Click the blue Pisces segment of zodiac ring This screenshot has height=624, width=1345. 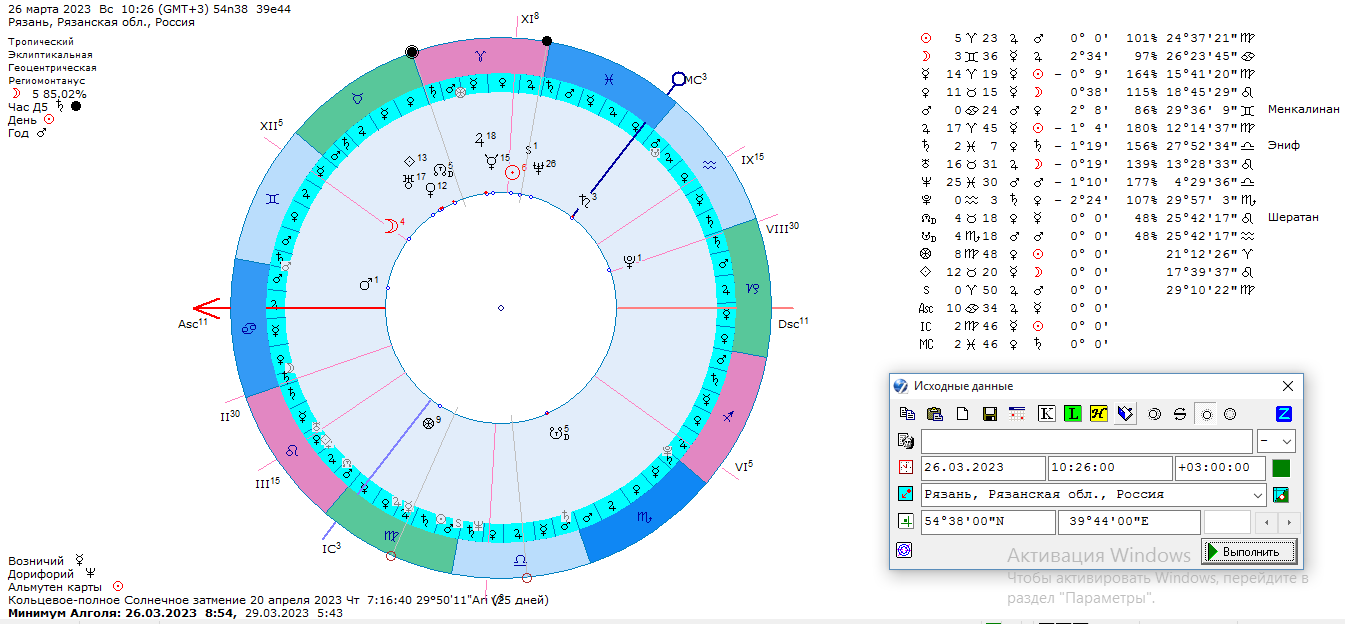[x=609, y=79]
